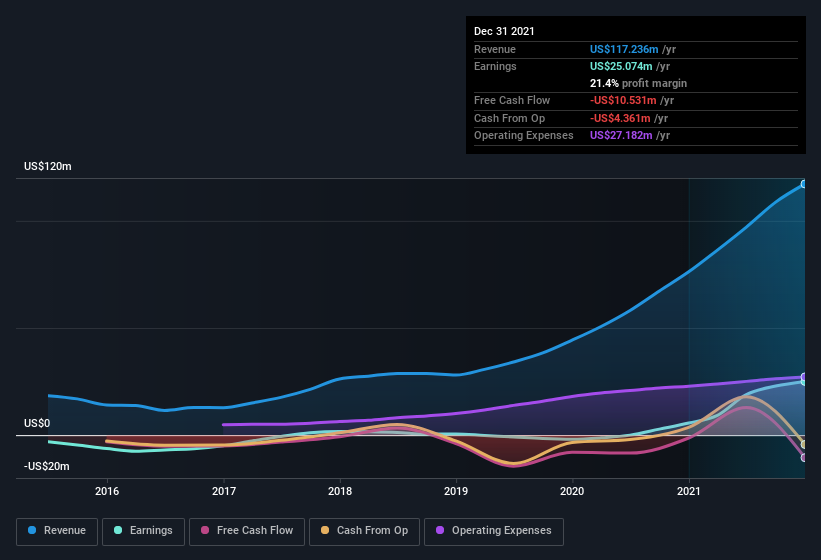
Task: Toggle the Earnings legend button
Action: pos(143,531)
